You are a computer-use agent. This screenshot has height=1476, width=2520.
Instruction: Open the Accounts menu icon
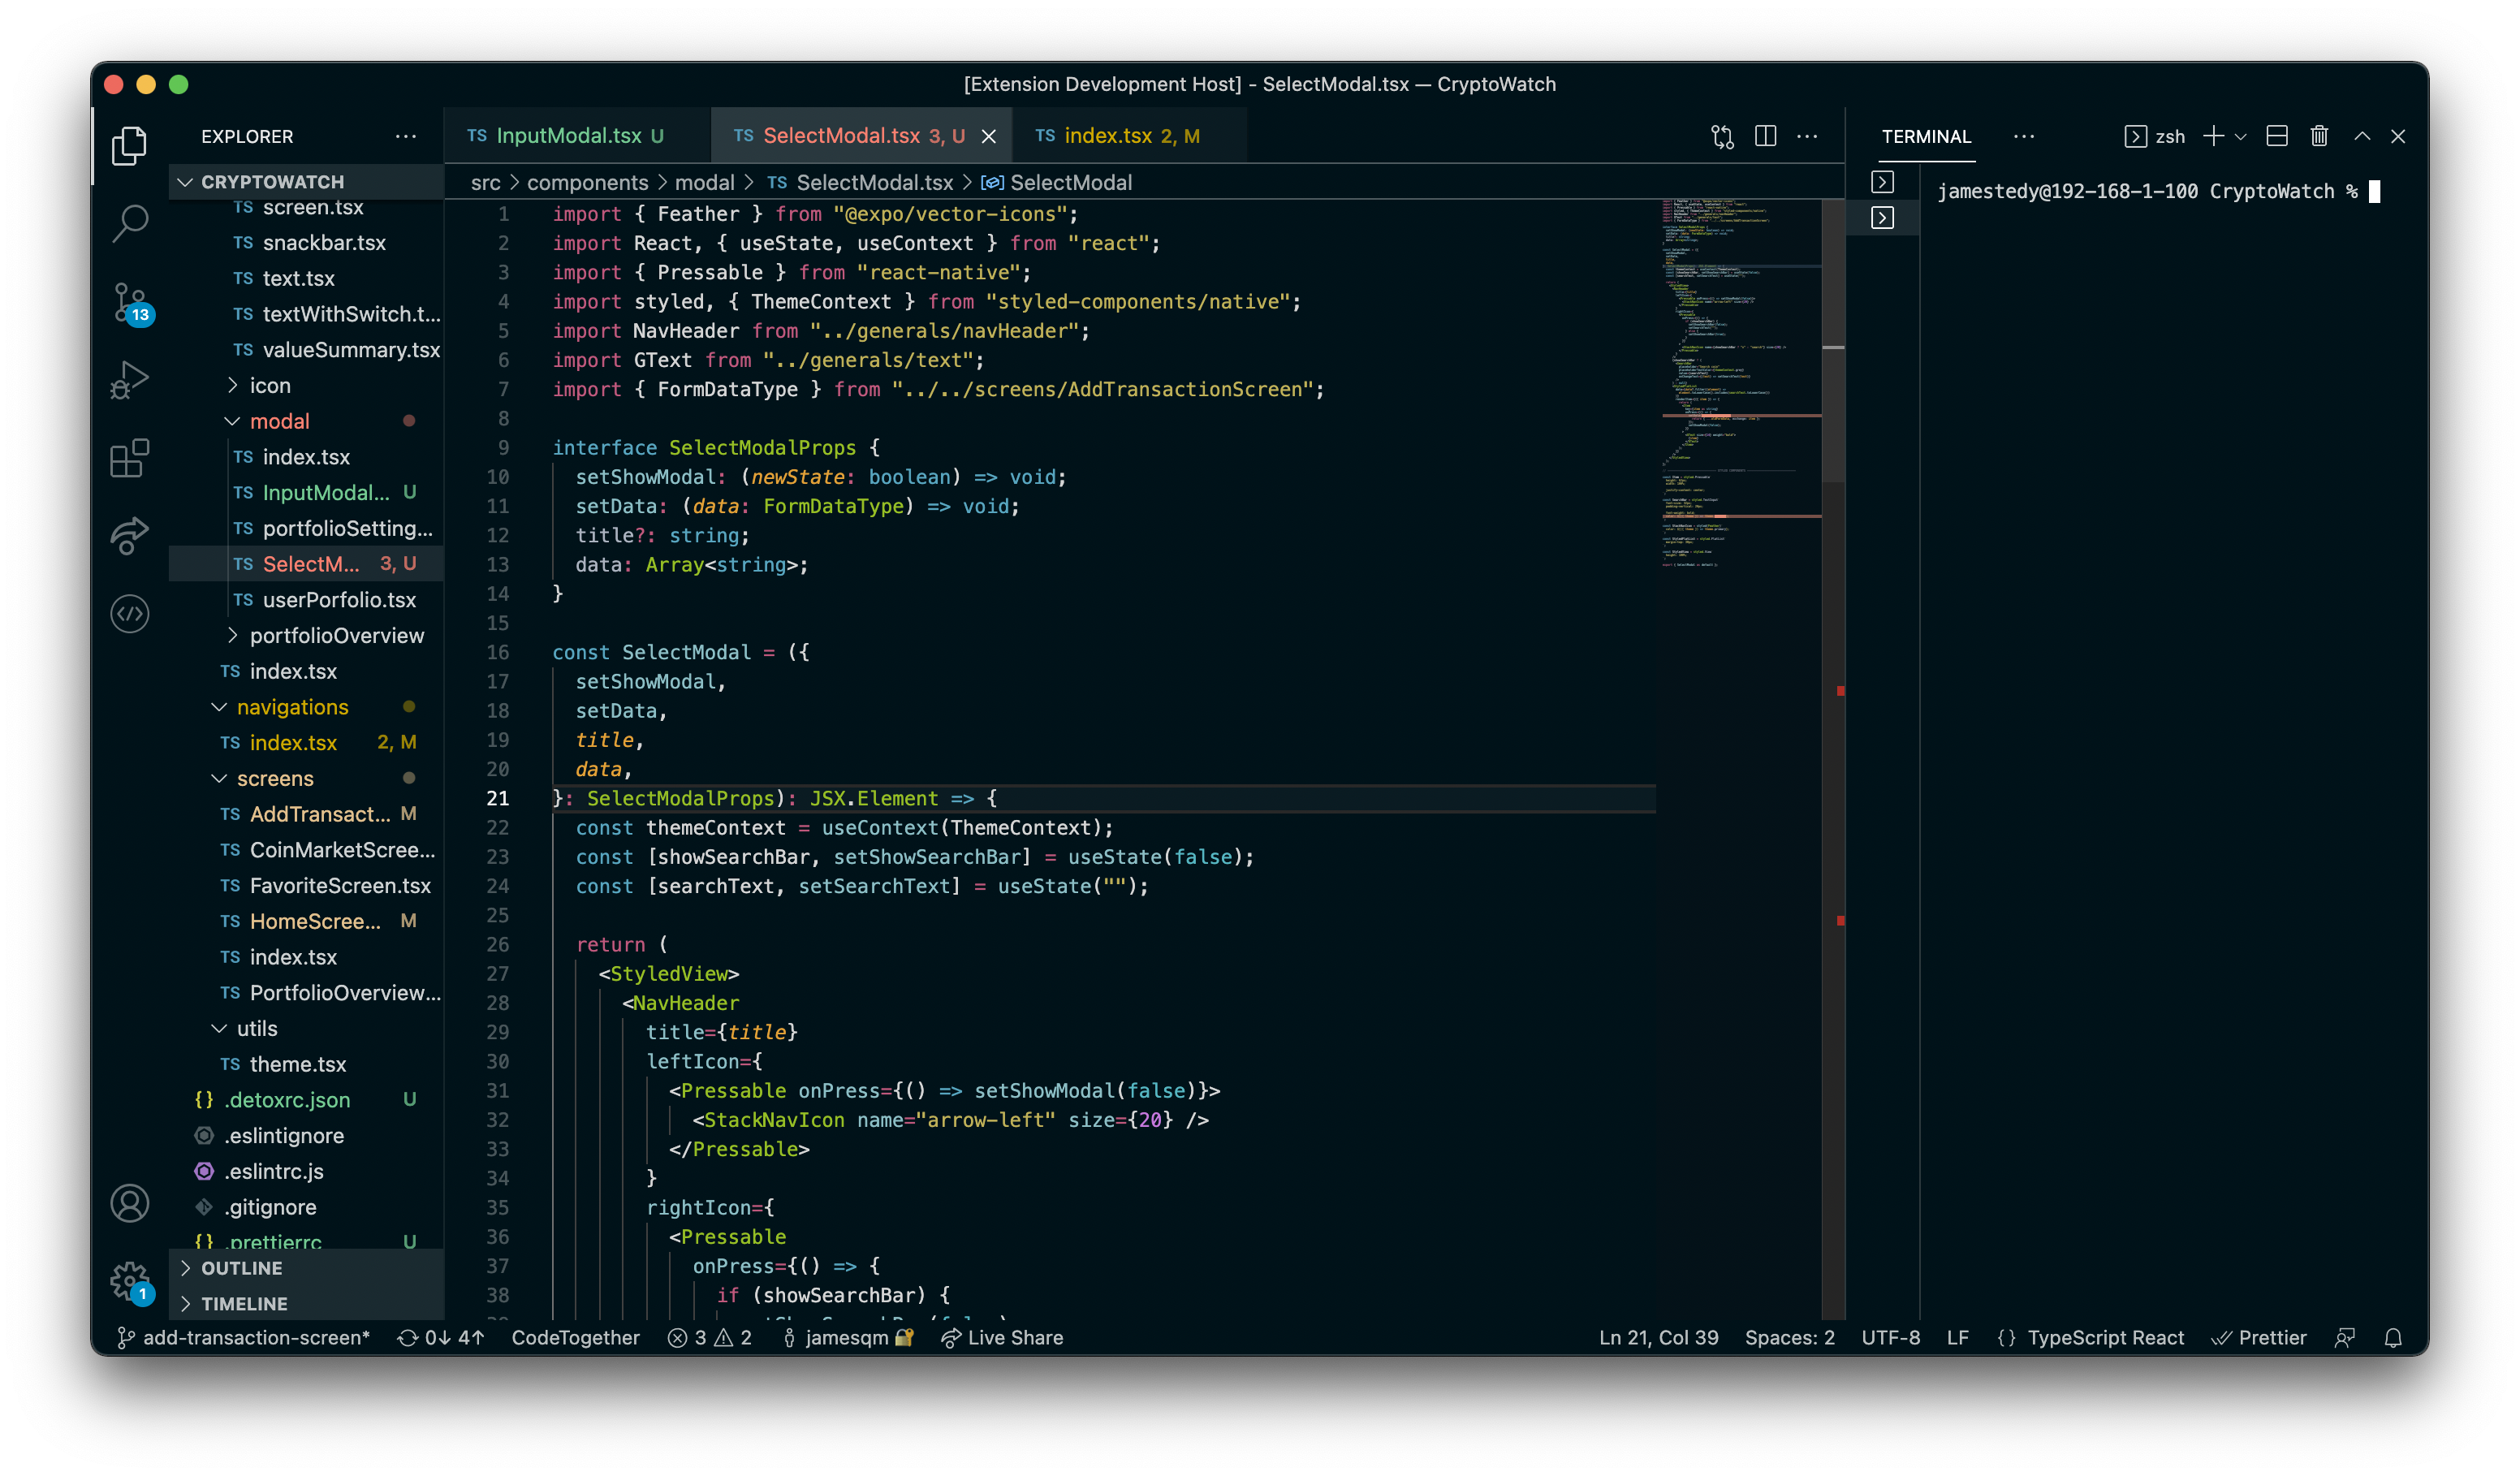click(x=129, y=1203)
